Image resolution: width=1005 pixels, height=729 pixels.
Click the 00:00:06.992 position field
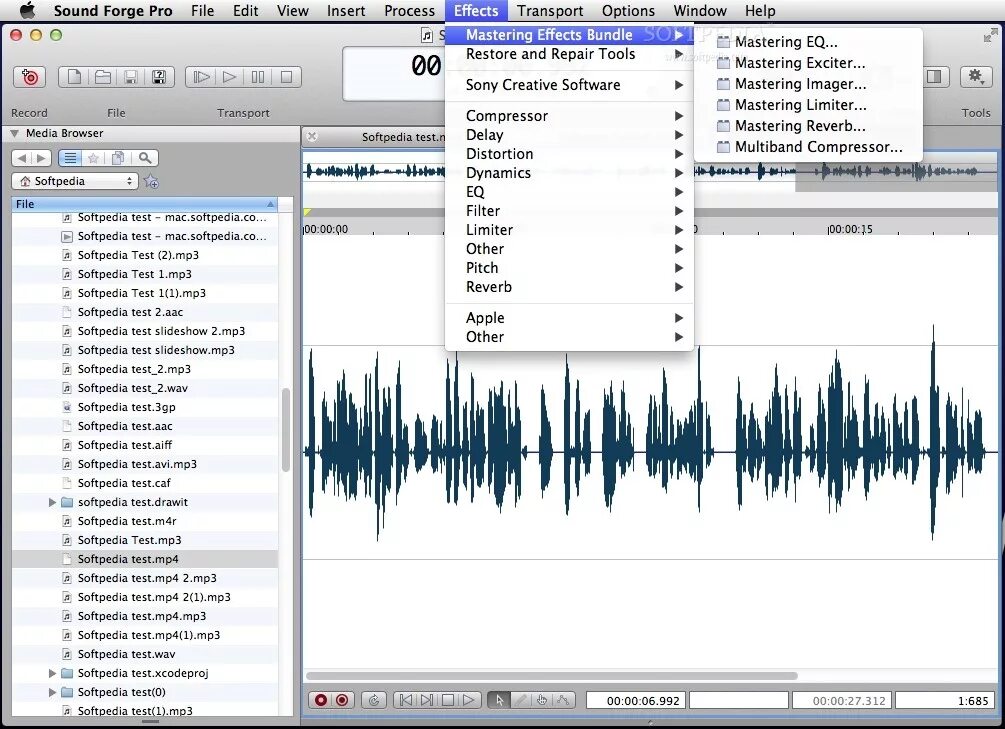click(636, 701)
